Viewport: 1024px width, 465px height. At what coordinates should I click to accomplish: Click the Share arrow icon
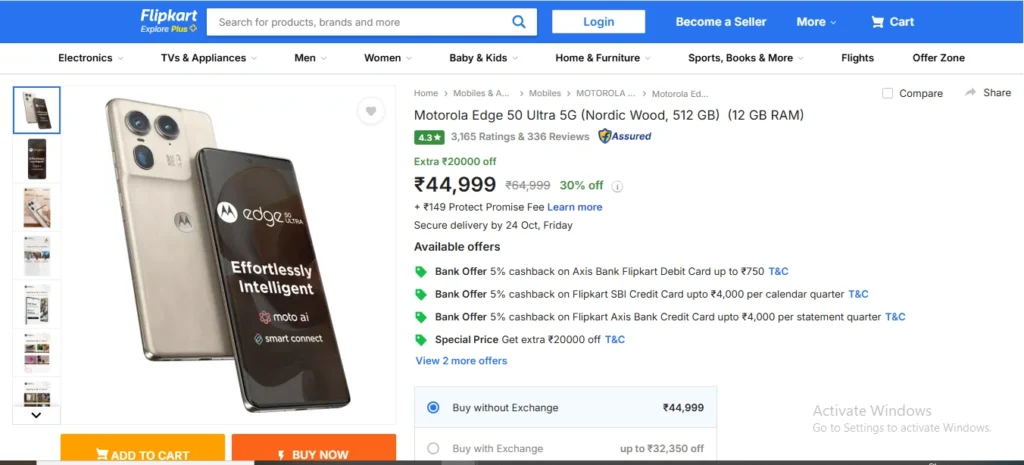pyautogui.click(x=970, y=92)
